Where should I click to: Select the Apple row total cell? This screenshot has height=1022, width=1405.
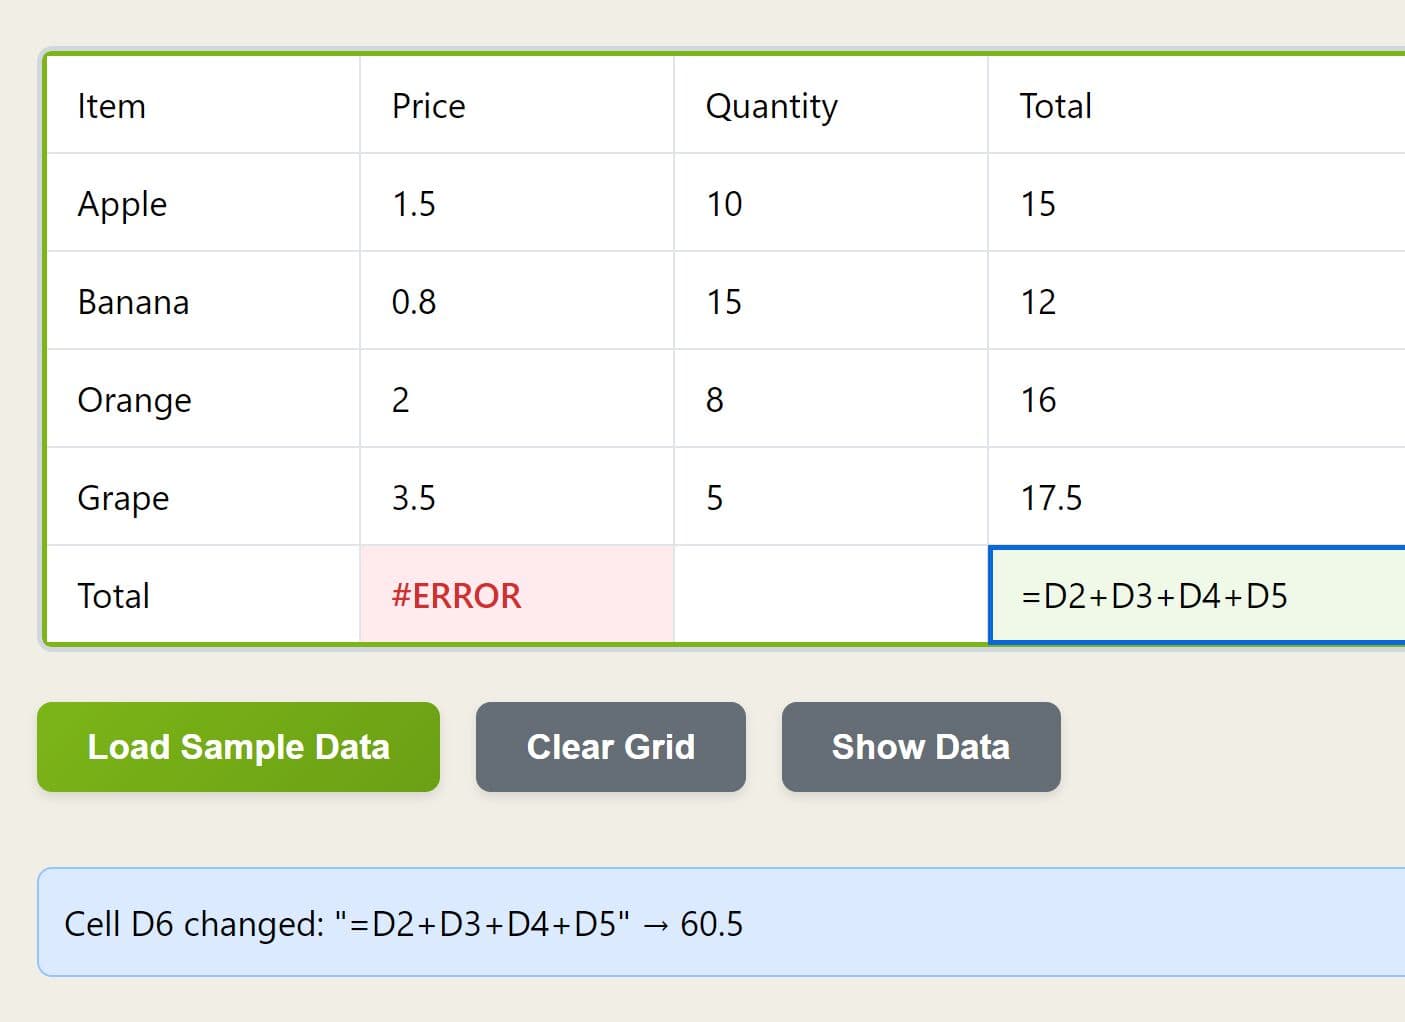[x=1197, y=203]
